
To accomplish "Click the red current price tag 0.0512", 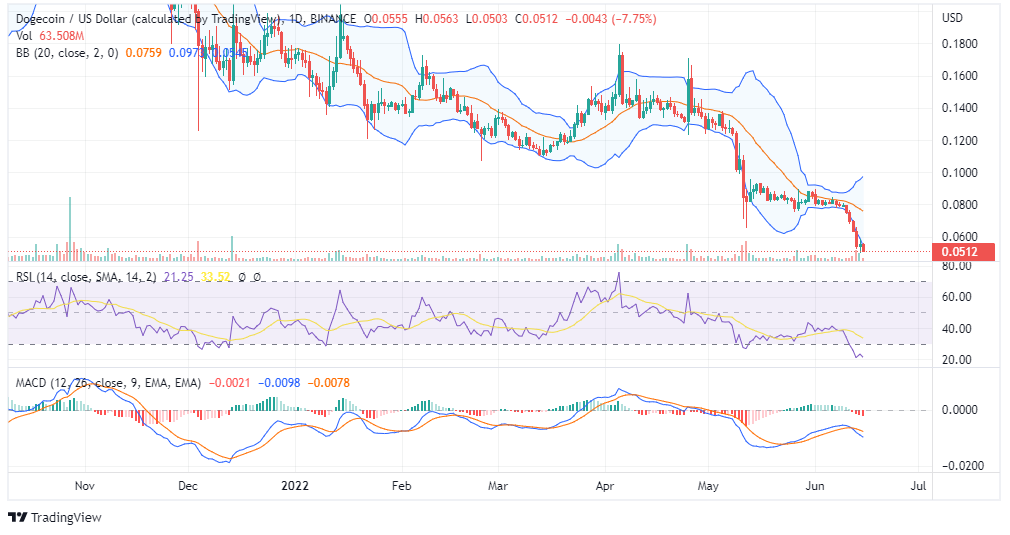I will click(x=964, y=252).
